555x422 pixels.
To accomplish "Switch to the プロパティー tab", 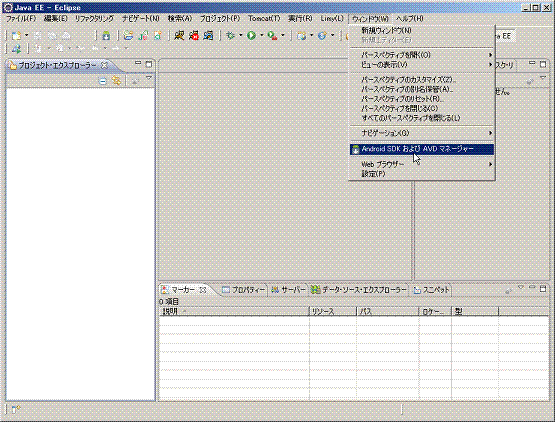I will pos(244,290).
